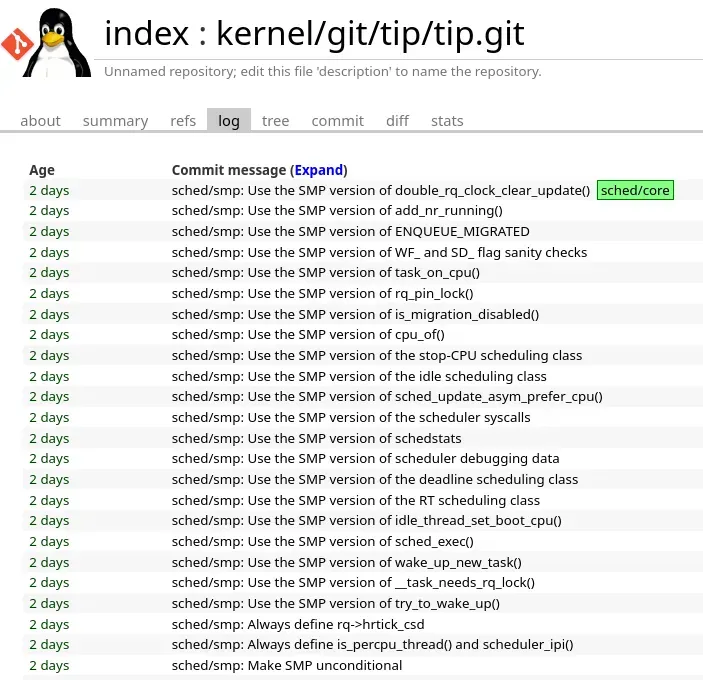703x680 pixels.
Task: Click the green sched/core branch tag
Action: point(635,190)
